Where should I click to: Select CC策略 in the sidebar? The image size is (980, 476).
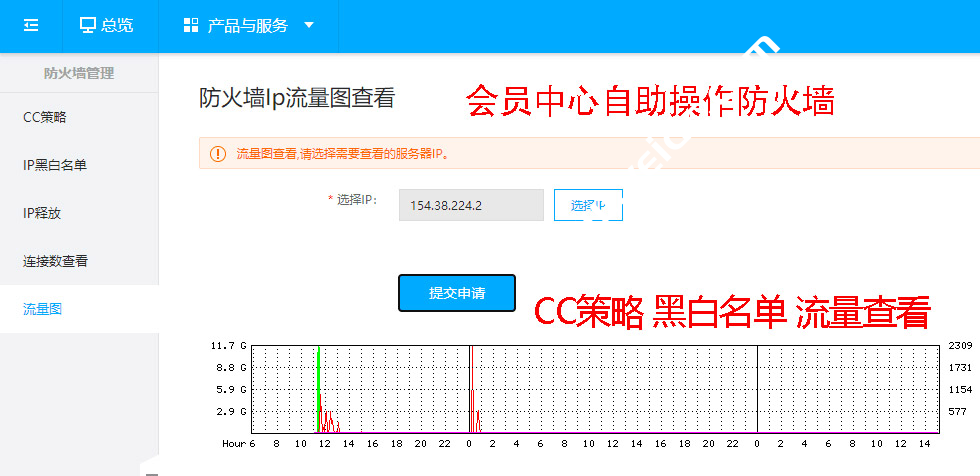tap(45, 117)
